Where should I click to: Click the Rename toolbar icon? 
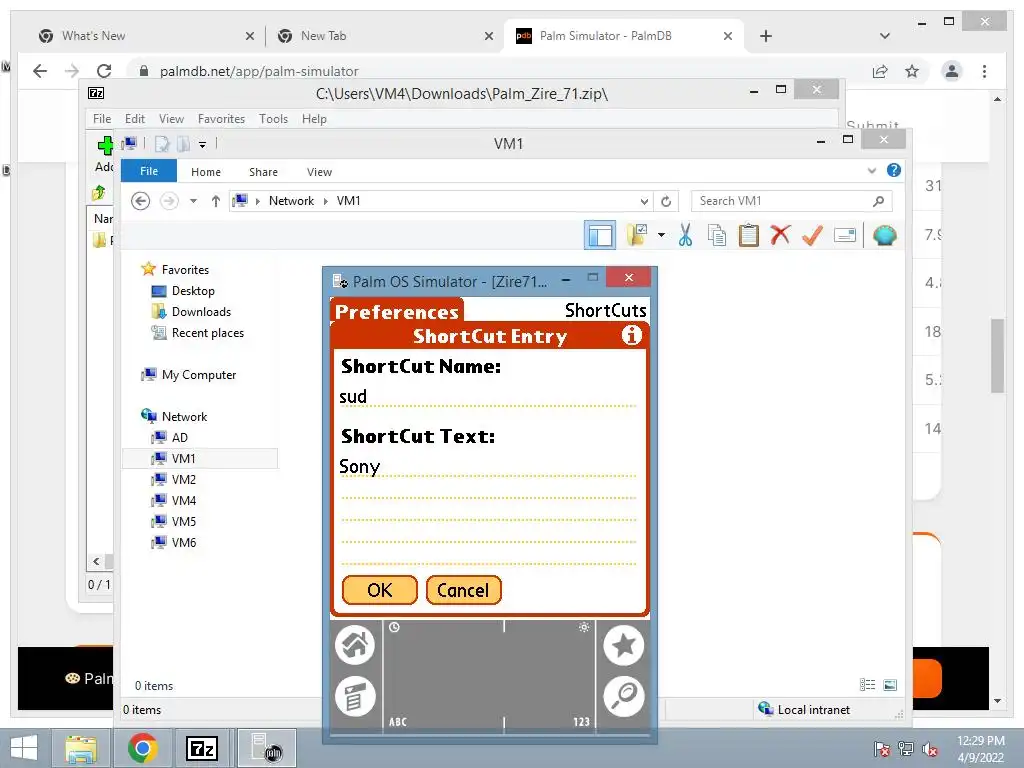click(x=844, y=235)
